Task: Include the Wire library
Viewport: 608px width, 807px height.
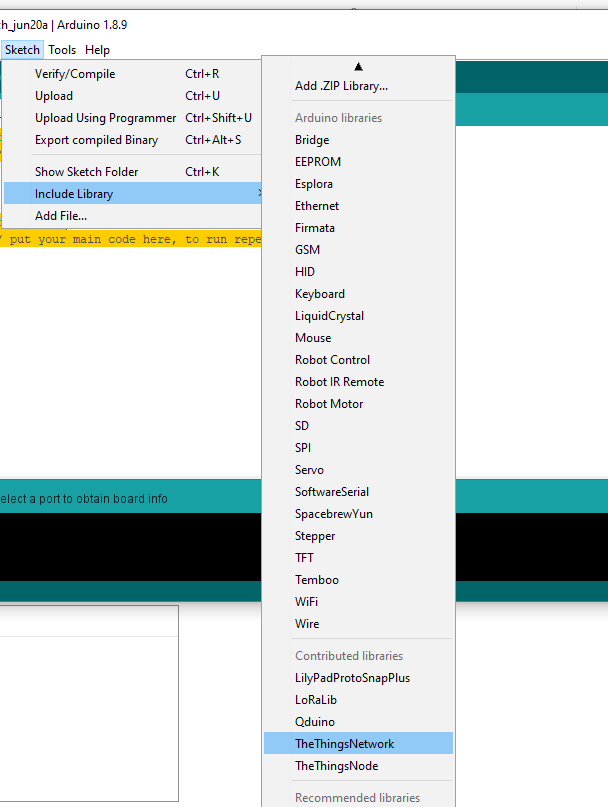Action: tap(358, 624)
